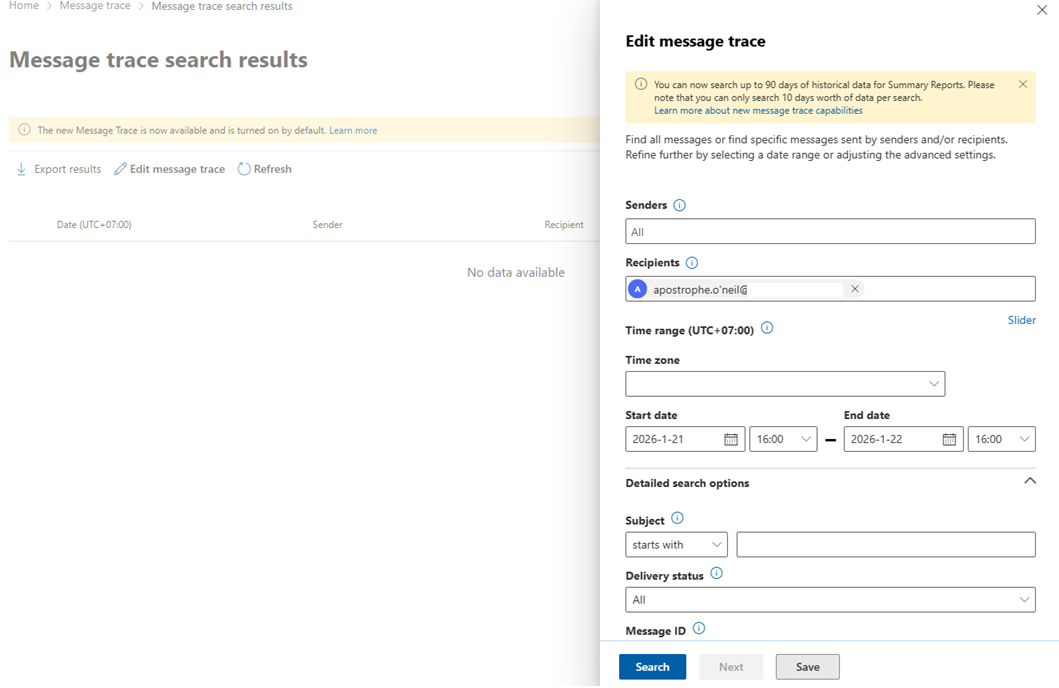Click the recipient avatar A icon
Viewport: 1059px width, 688px height.
[x=637, y=289]
